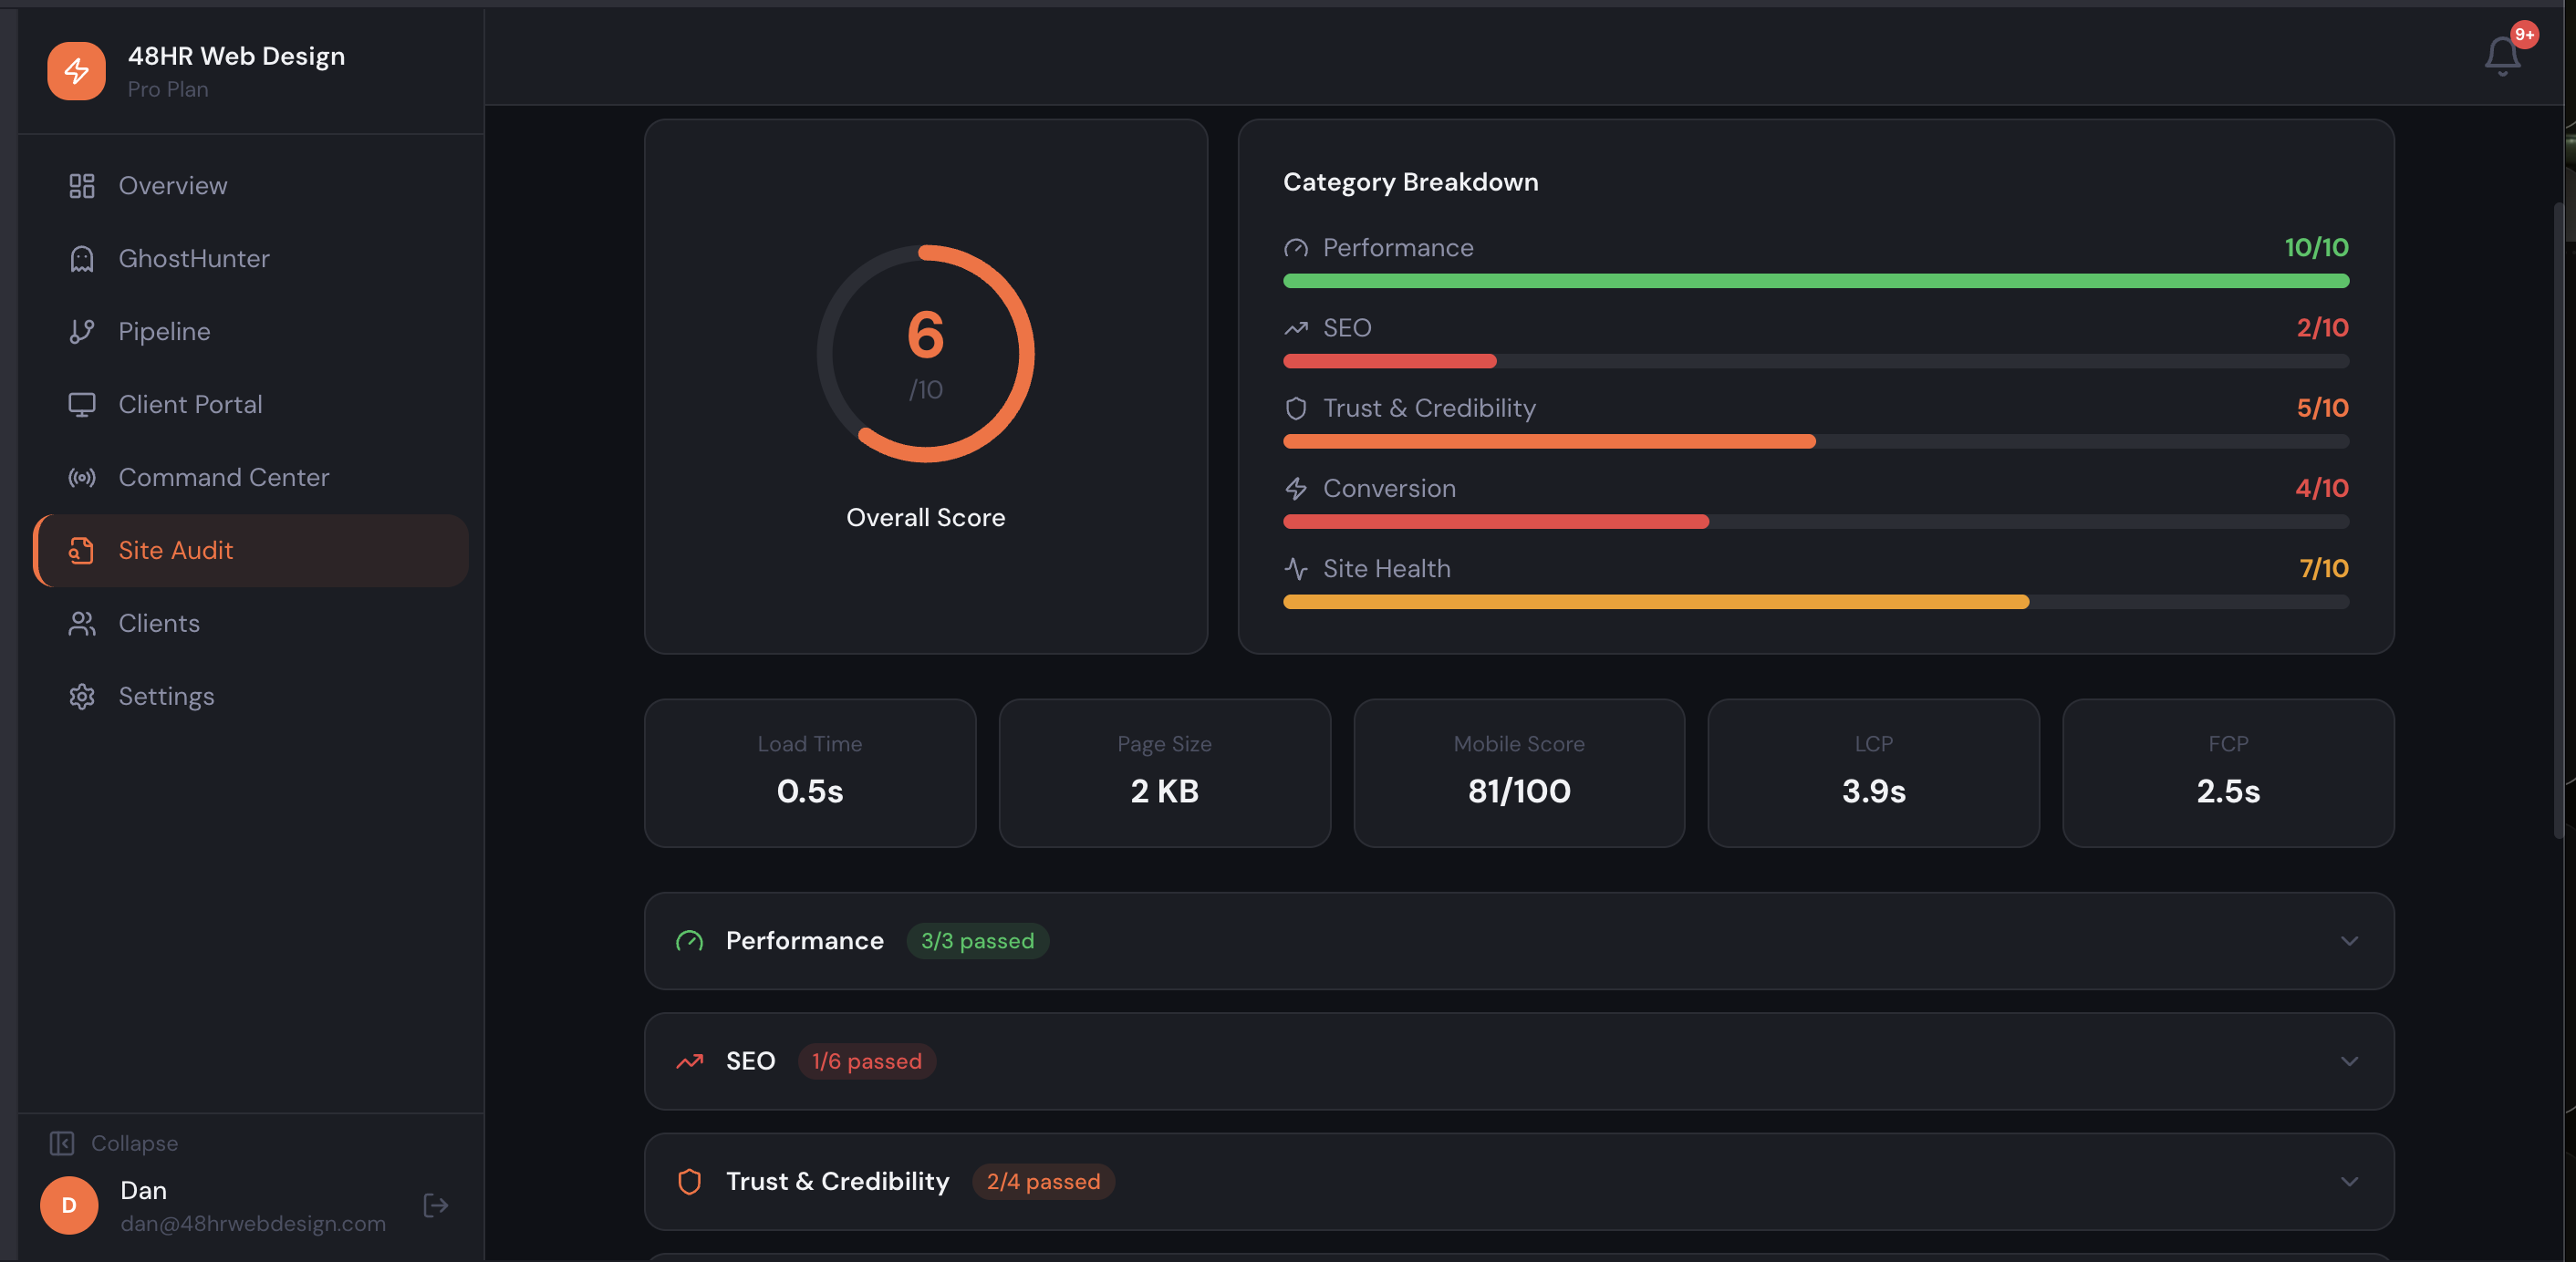Click the 3/3 passed Performance badge
2576x1262 pixels.
click(x=977, y=941)
